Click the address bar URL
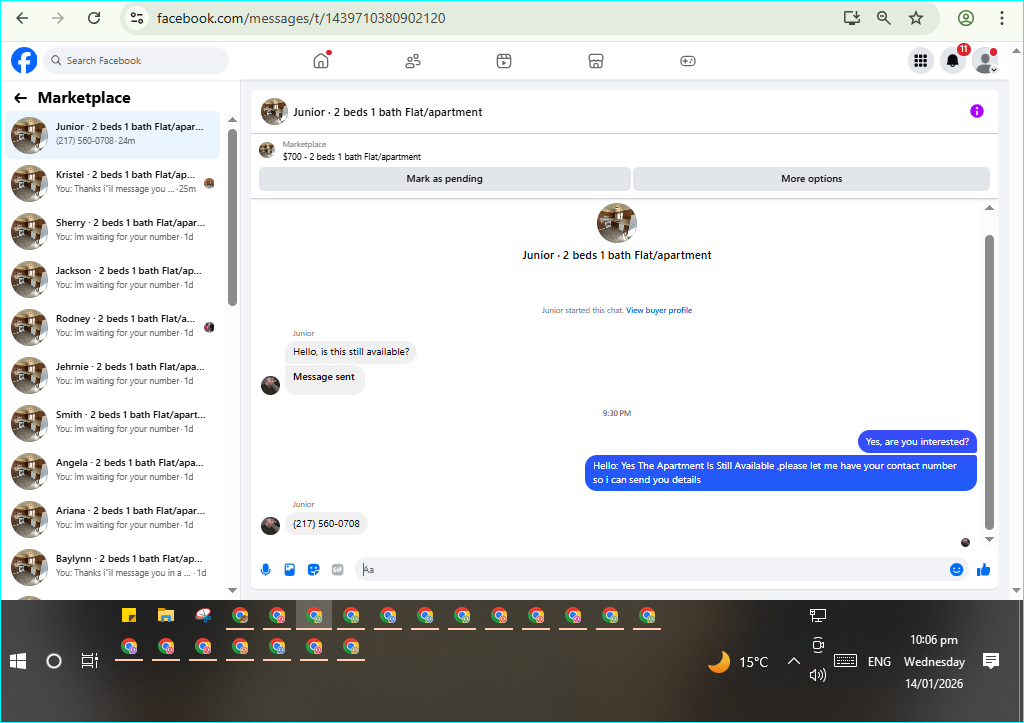Viewport: 1024px width, 723px height. coord(301,18)
